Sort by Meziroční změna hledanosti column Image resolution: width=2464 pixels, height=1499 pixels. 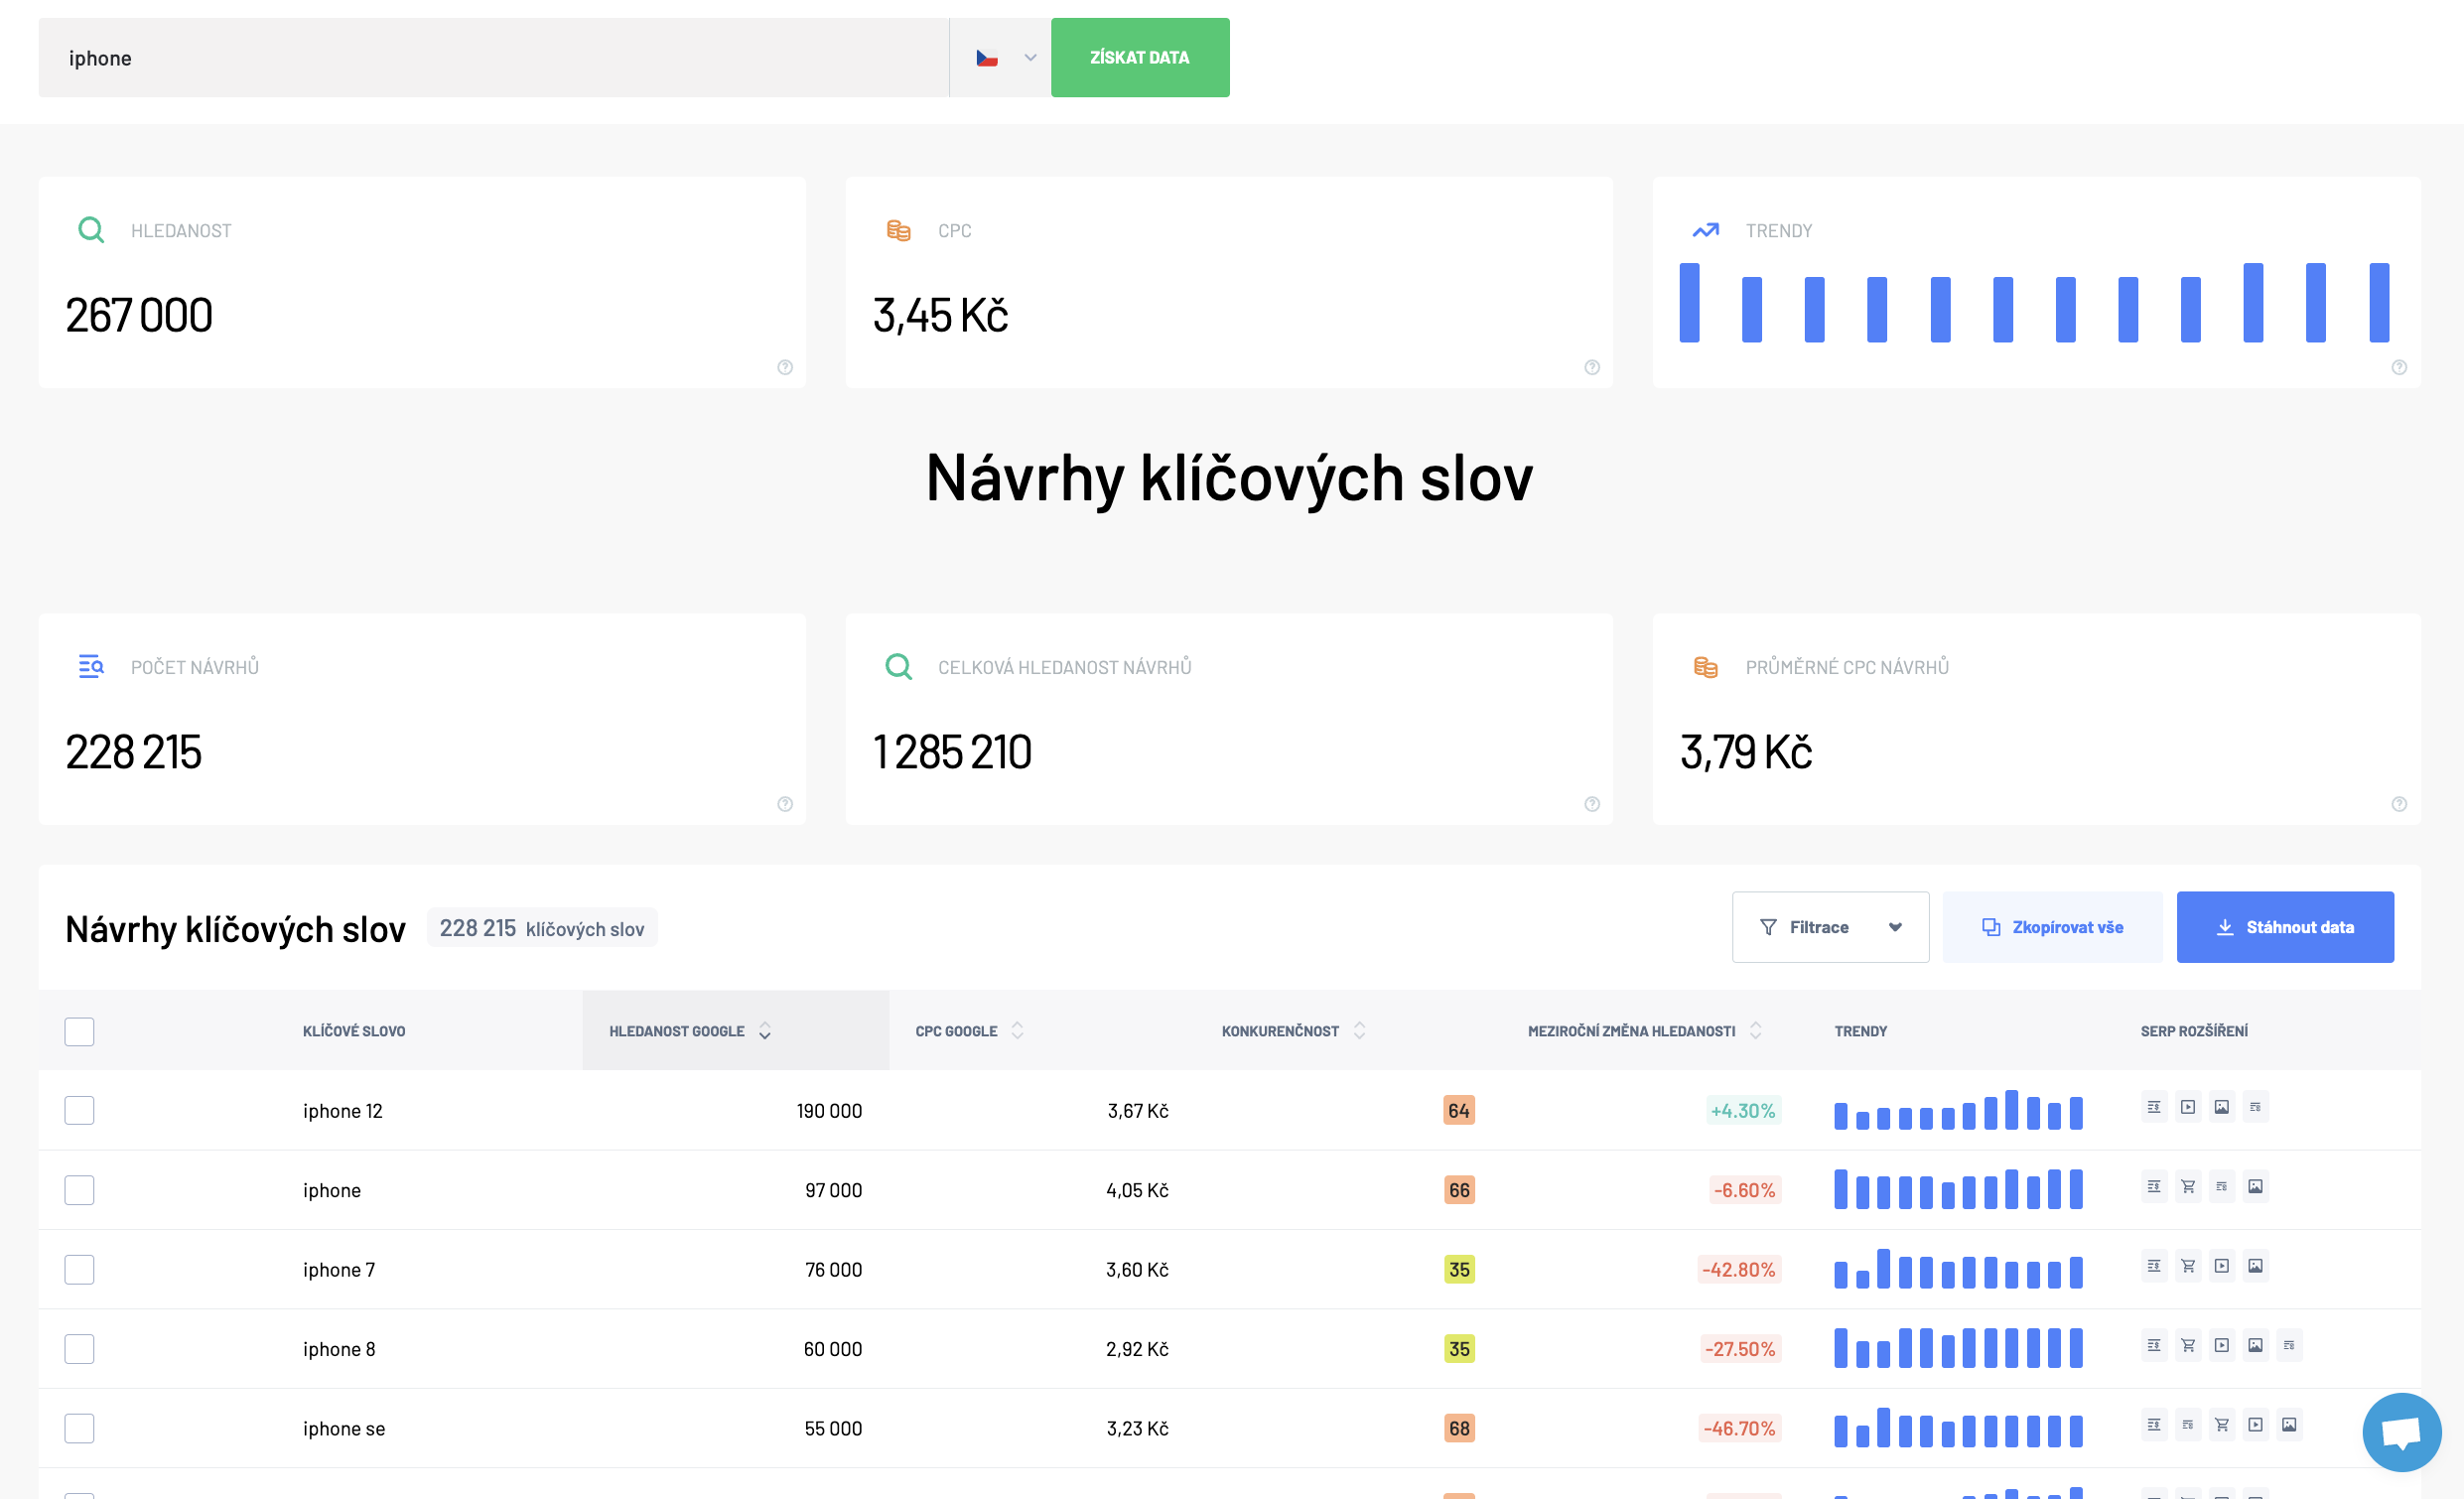tap(1644, 1031)
